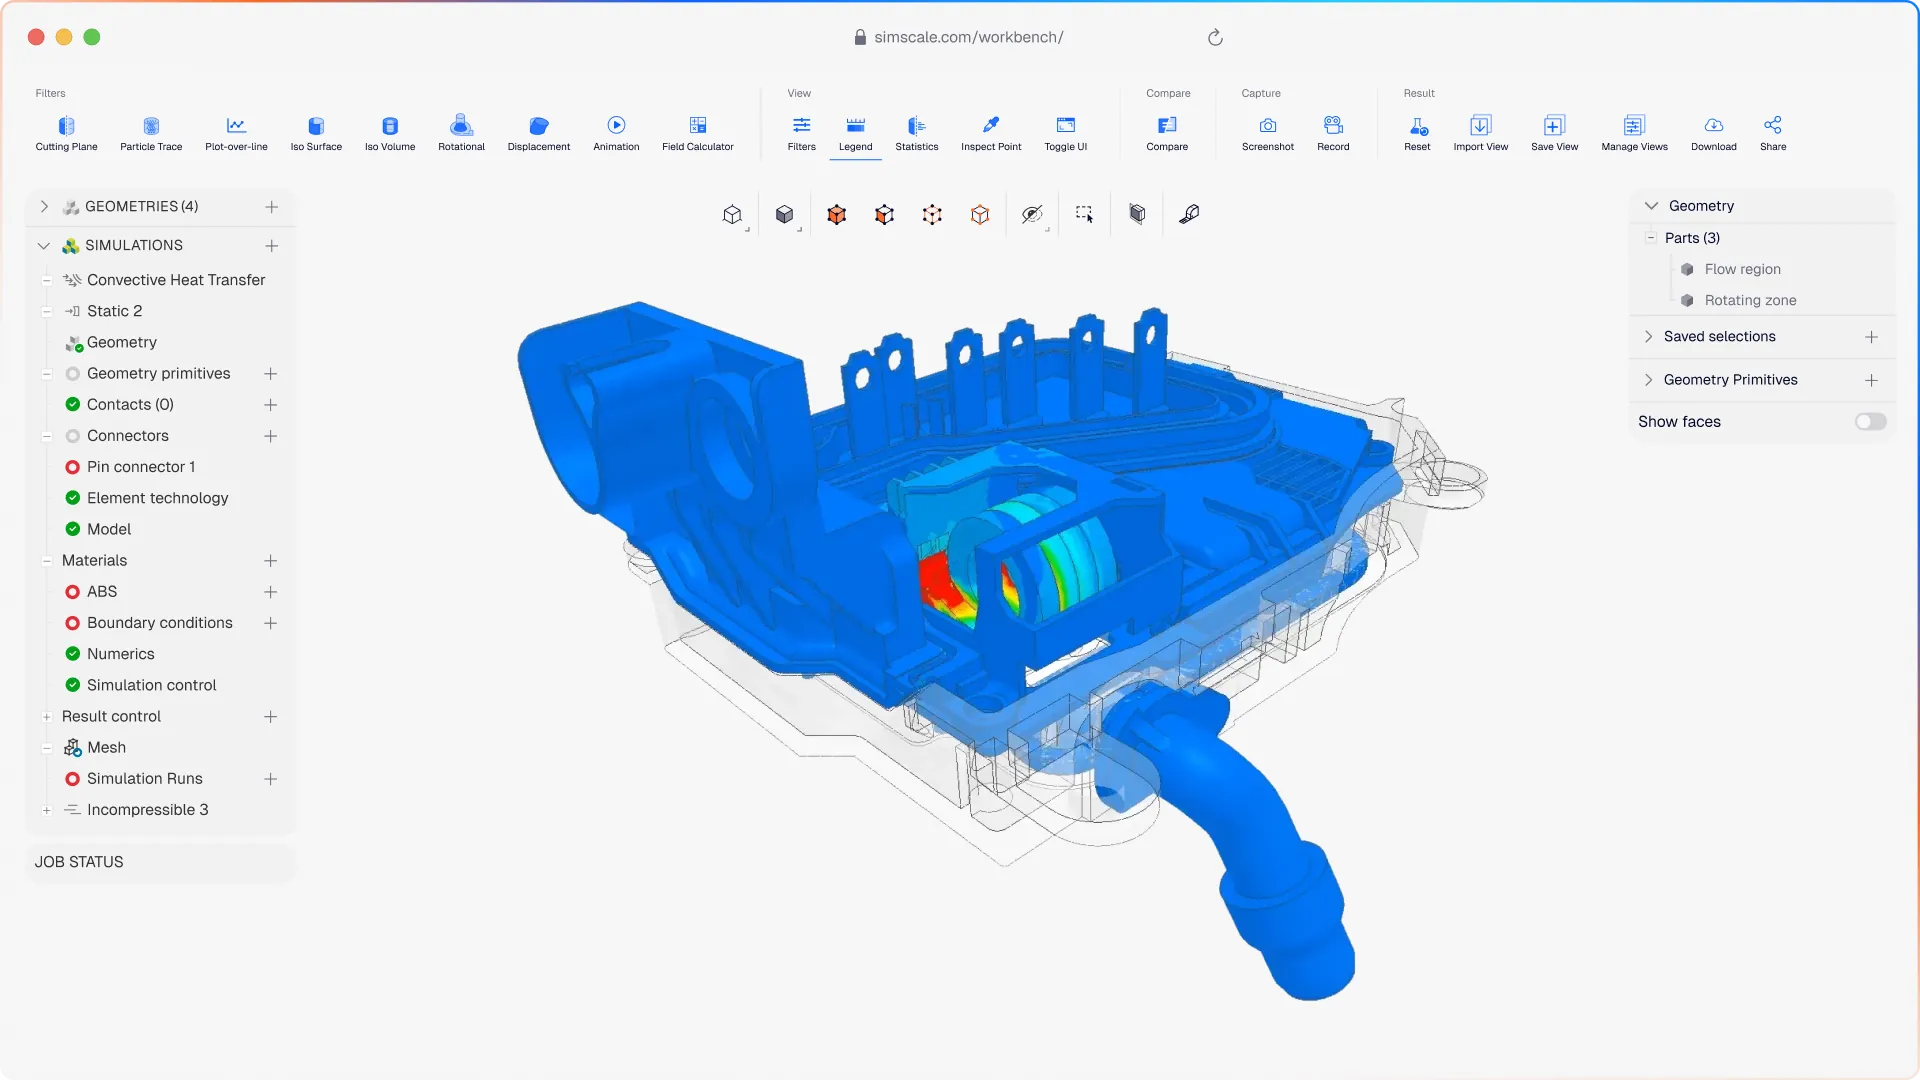Expand the Incompressible 3 simulation
1920x1080 pixels.
coord(47,810)
